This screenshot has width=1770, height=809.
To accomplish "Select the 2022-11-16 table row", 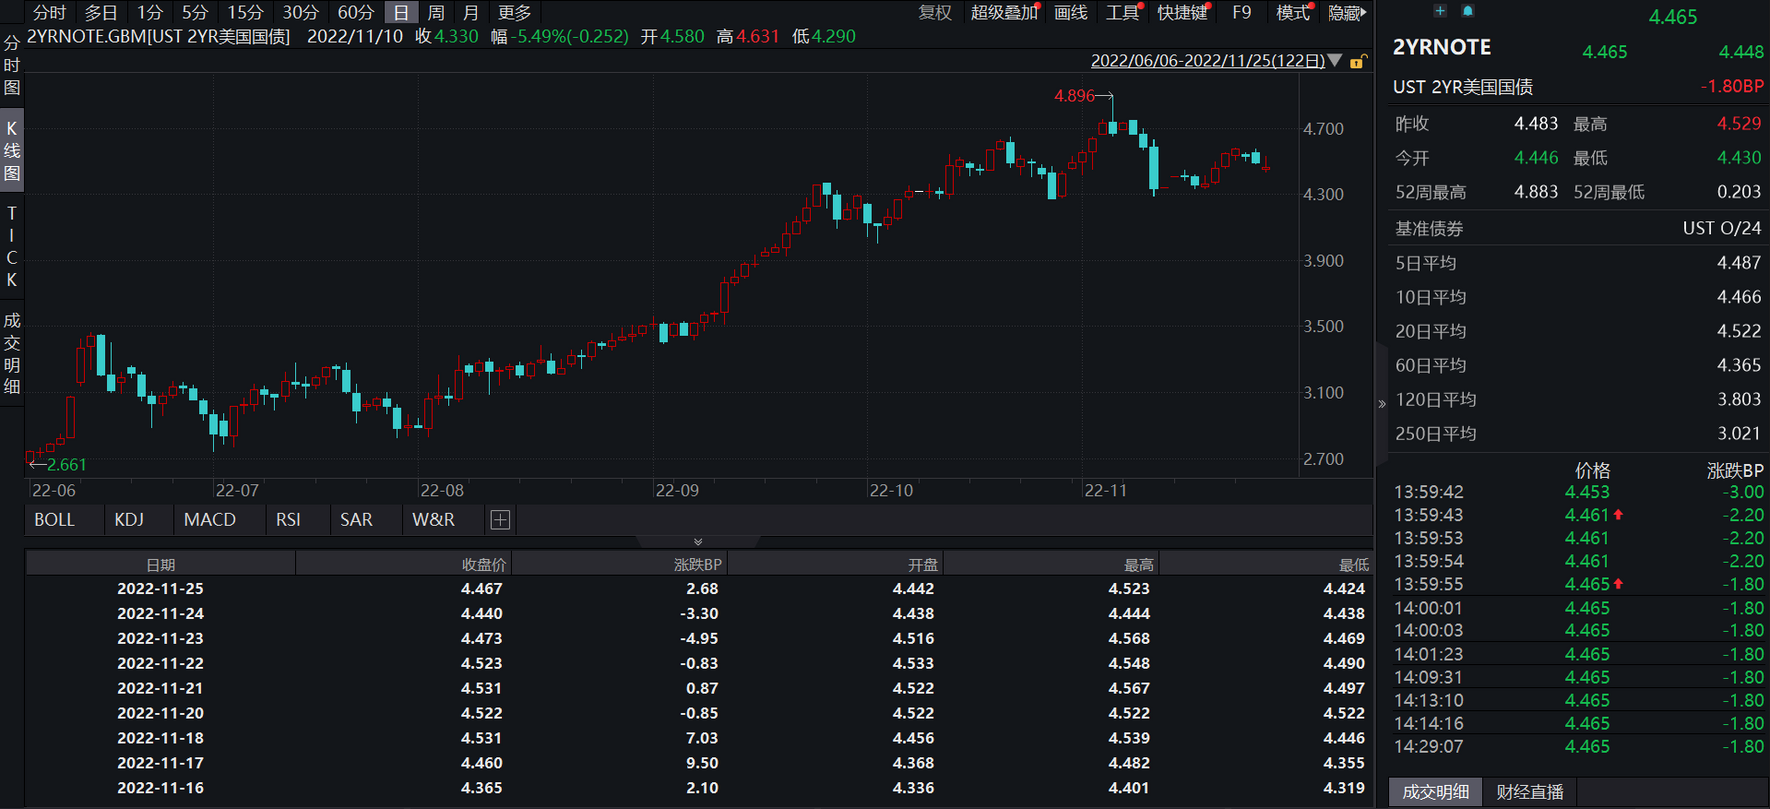I will click(698, 788).
